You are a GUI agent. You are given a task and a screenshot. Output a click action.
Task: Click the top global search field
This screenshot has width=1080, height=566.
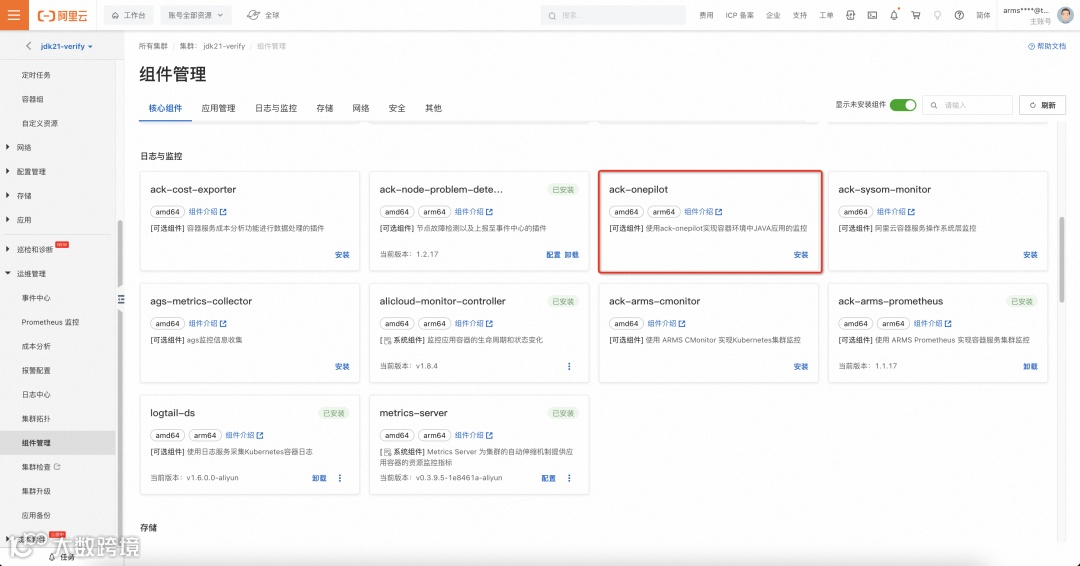pyautogui.click(x=613, y=15)
